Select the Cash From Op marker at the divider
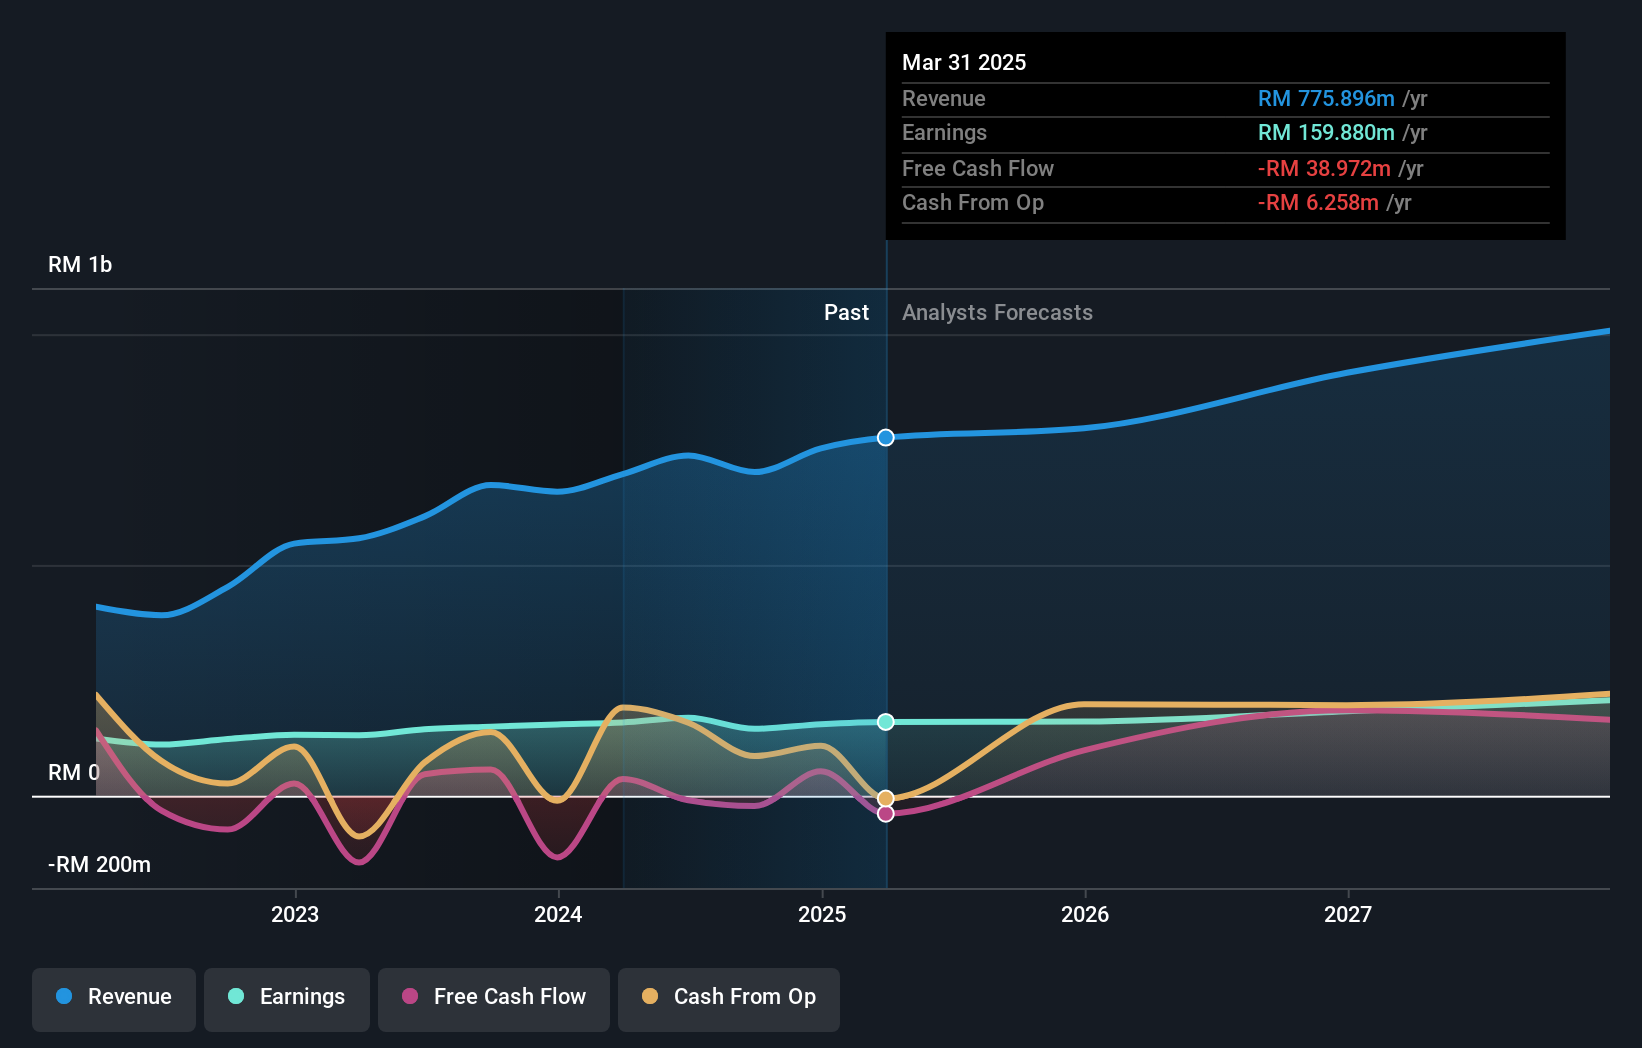 pyautogui.click(x=885, y=797)
